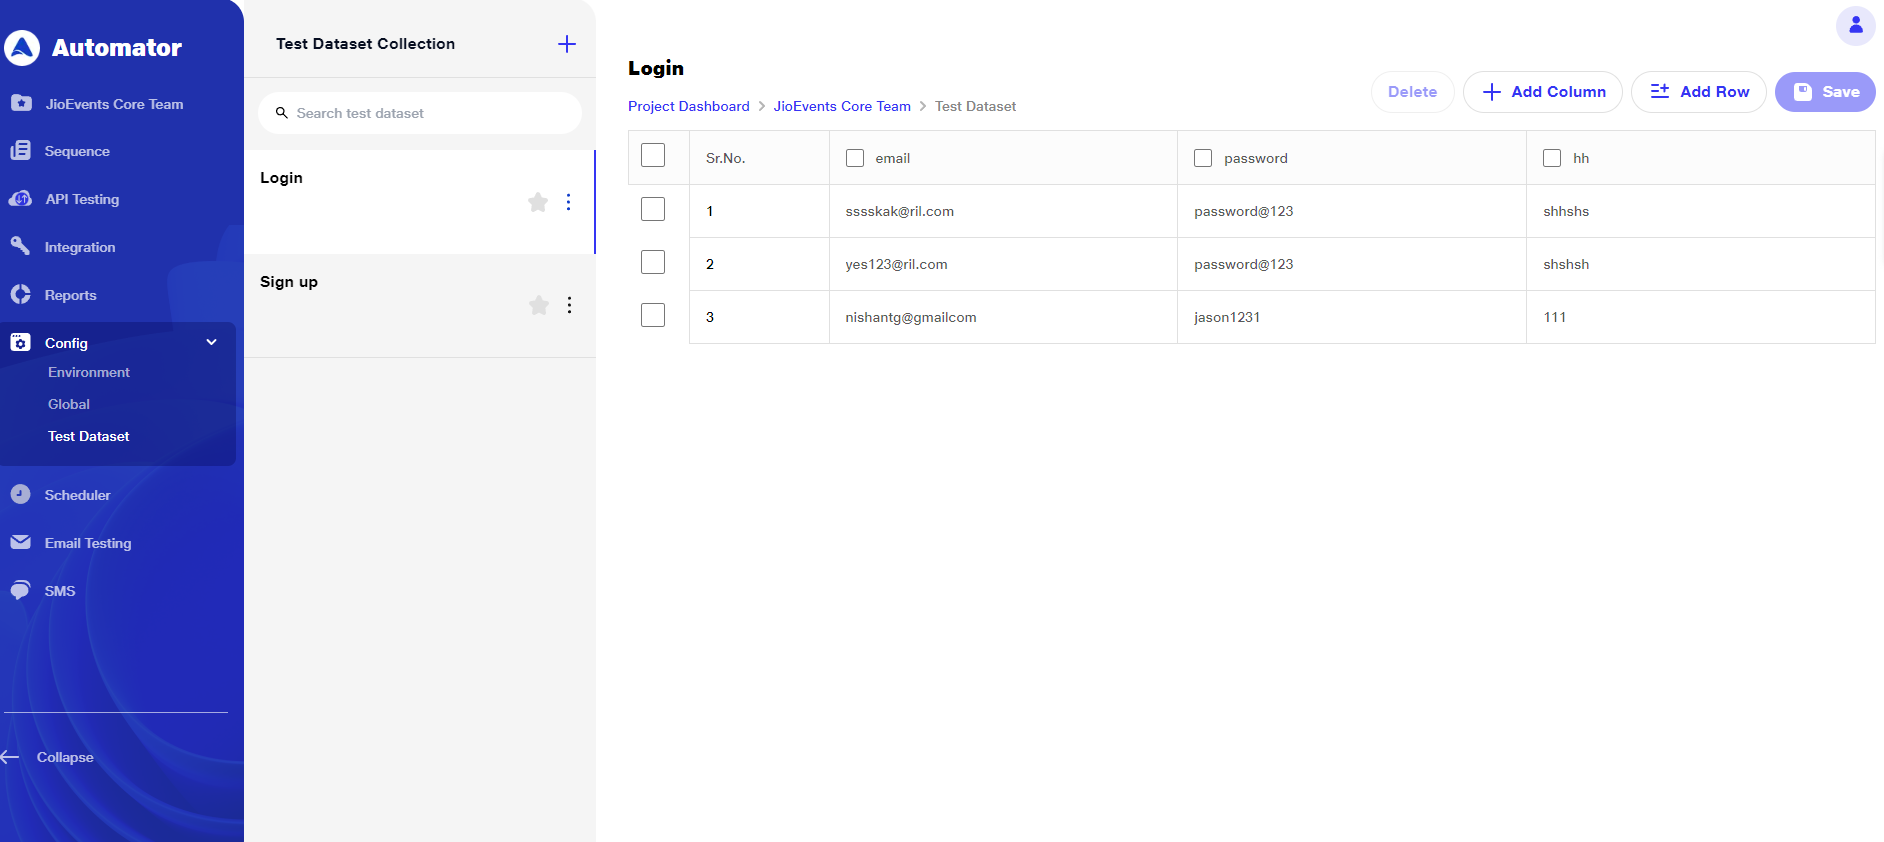Click the Config gear icon
The width and height of the screenshot is (1884, 842).
pos(20,342)
